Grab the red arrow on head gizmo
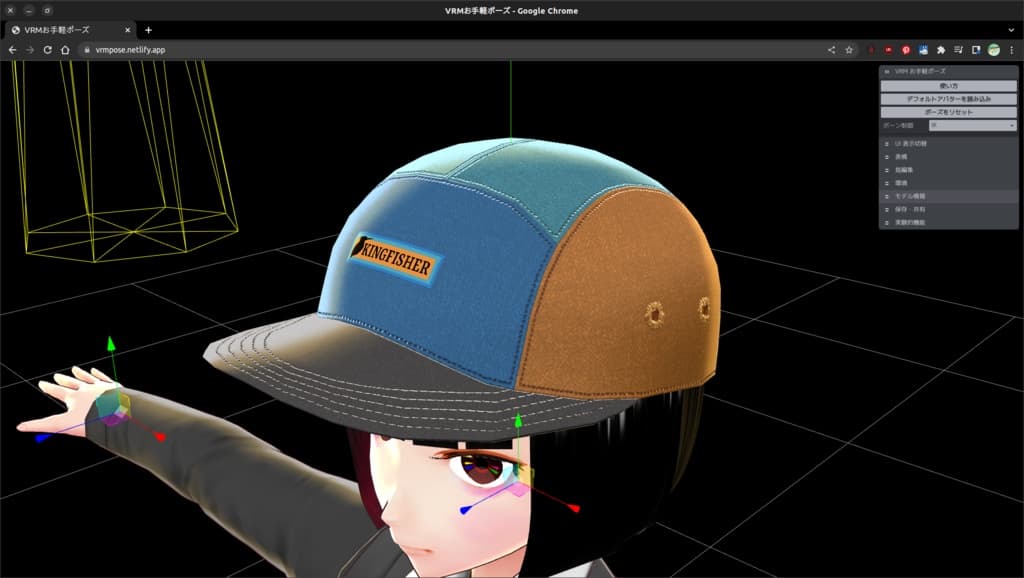The height and width of the screenshot is (578, 1024). [573, 507]
